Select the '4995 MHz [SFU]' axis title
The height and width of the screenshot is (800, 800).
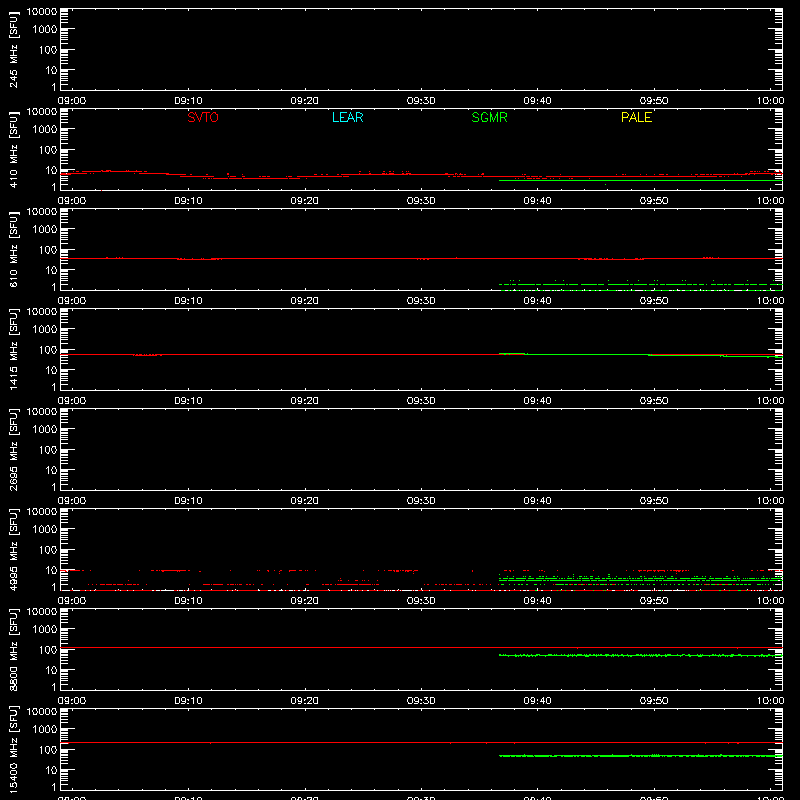[14, 549]
